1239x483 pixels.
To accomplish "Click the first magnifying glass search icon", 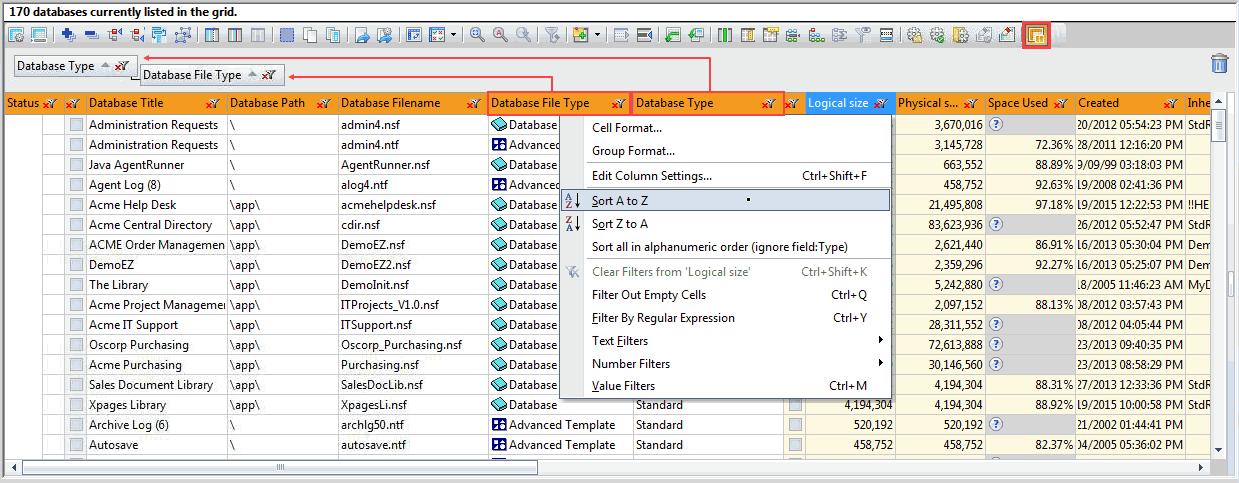I will pyautogui.click(x=477, y=35).
